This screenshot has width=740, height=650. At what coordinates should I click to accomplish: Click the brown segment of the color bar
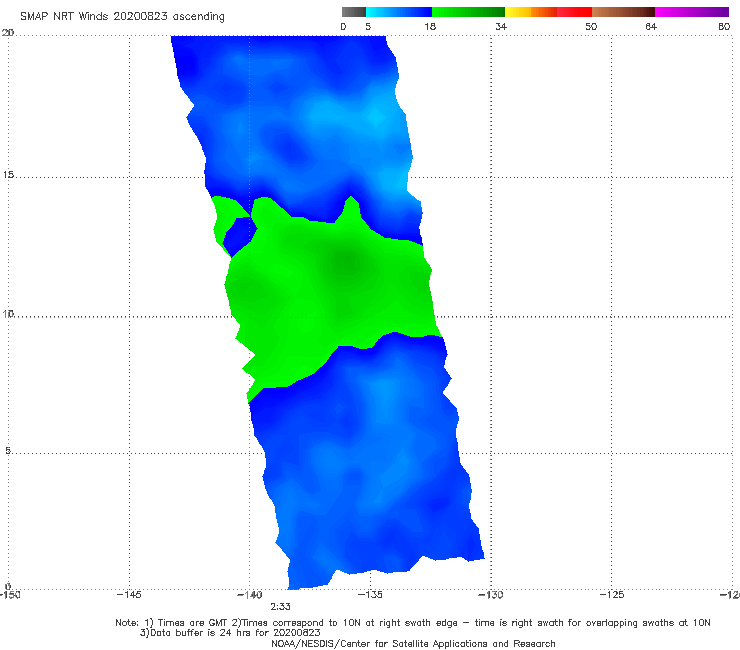(623, 12)
